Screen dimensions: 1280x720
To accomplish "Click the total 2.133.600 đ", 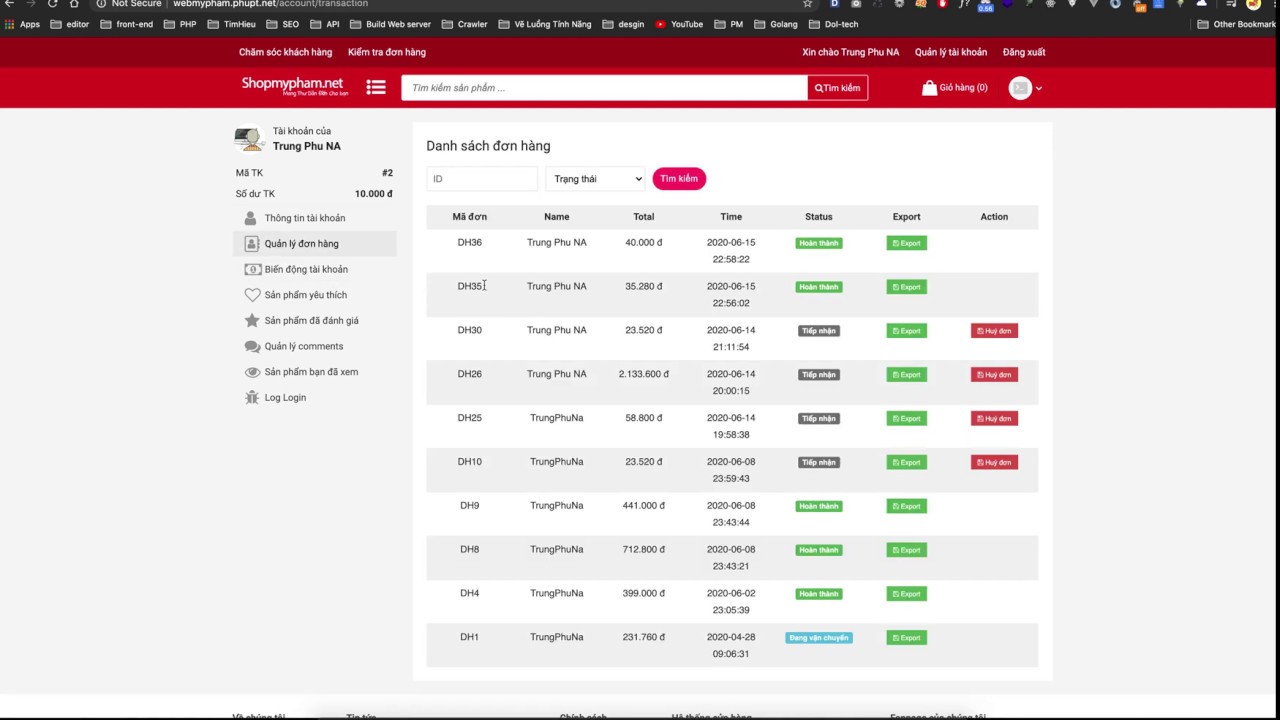I will point(644,374).
